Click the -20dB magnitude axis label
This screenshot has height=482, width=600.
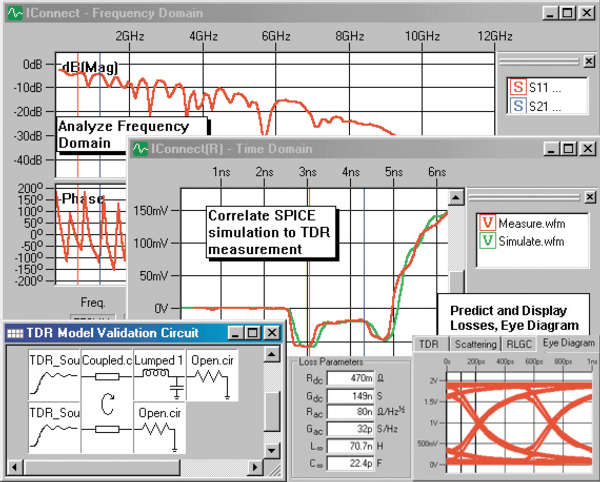[x=28, y=111]
